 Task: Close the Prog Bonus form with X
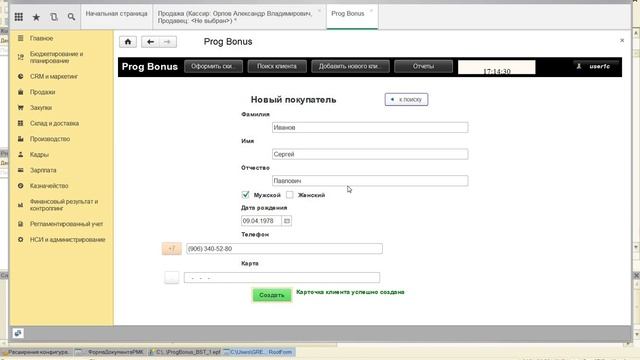point(622,40)
